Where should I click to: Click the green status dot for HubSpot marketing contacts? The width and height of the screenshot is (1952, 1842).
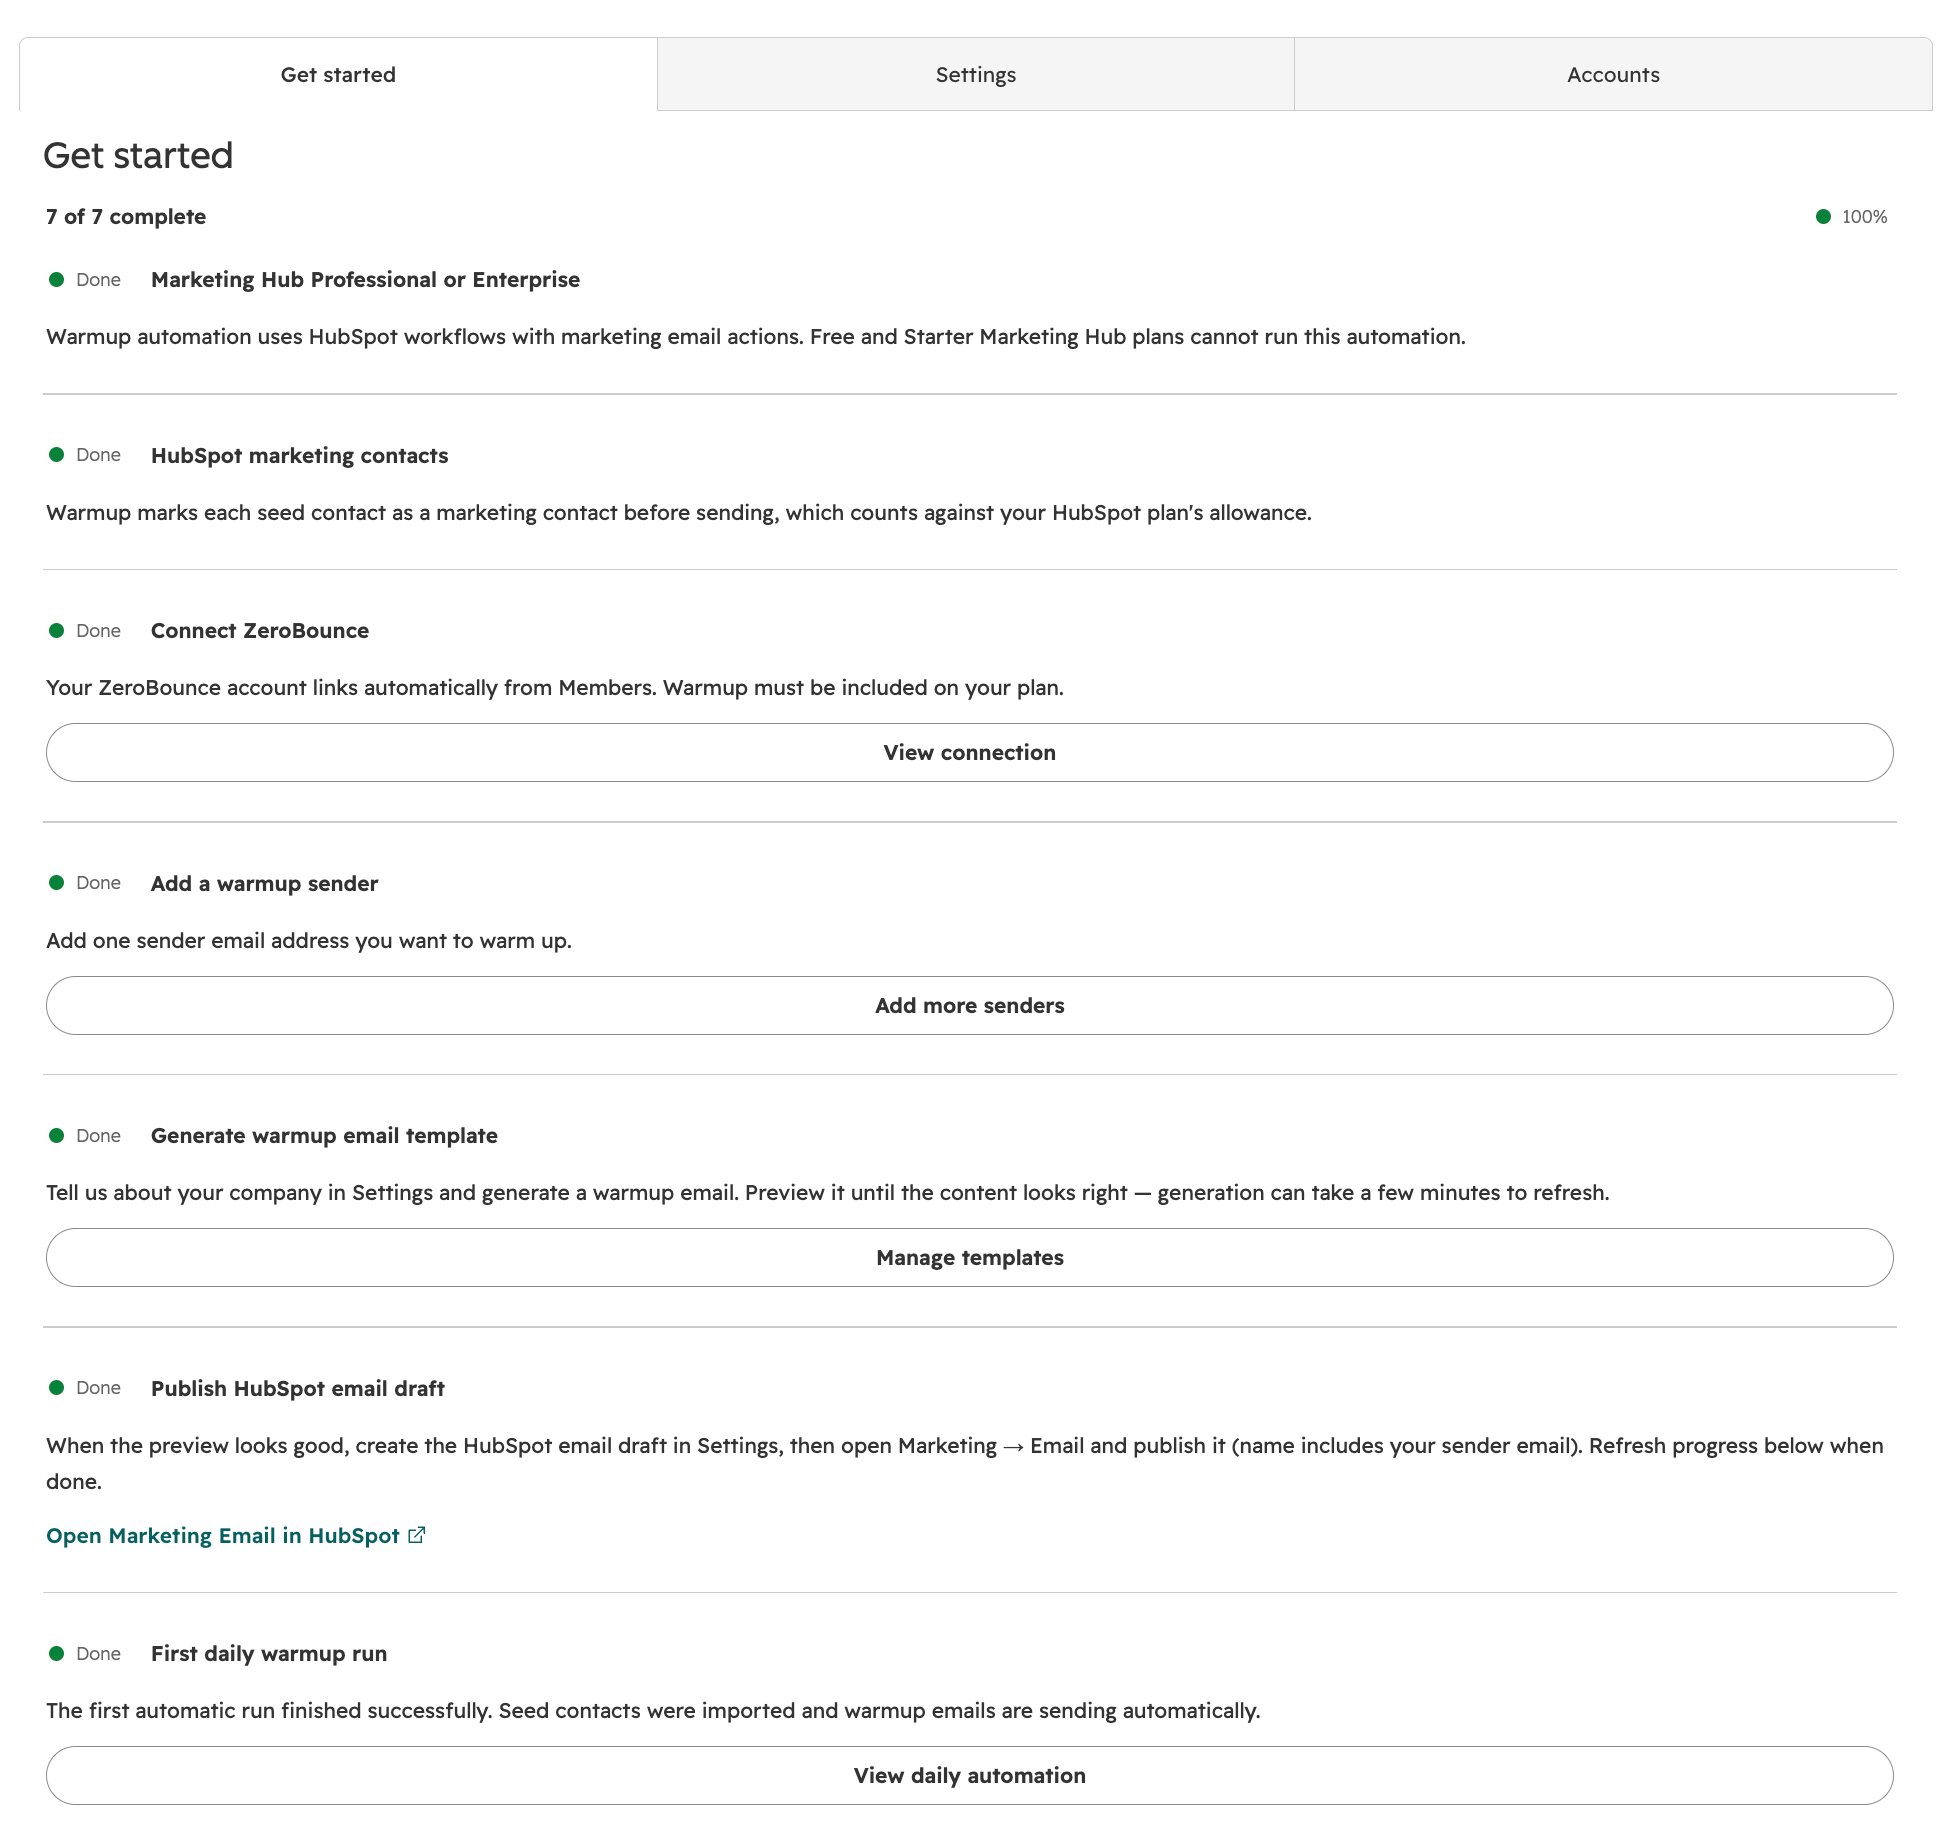click(x=57, y=455)
